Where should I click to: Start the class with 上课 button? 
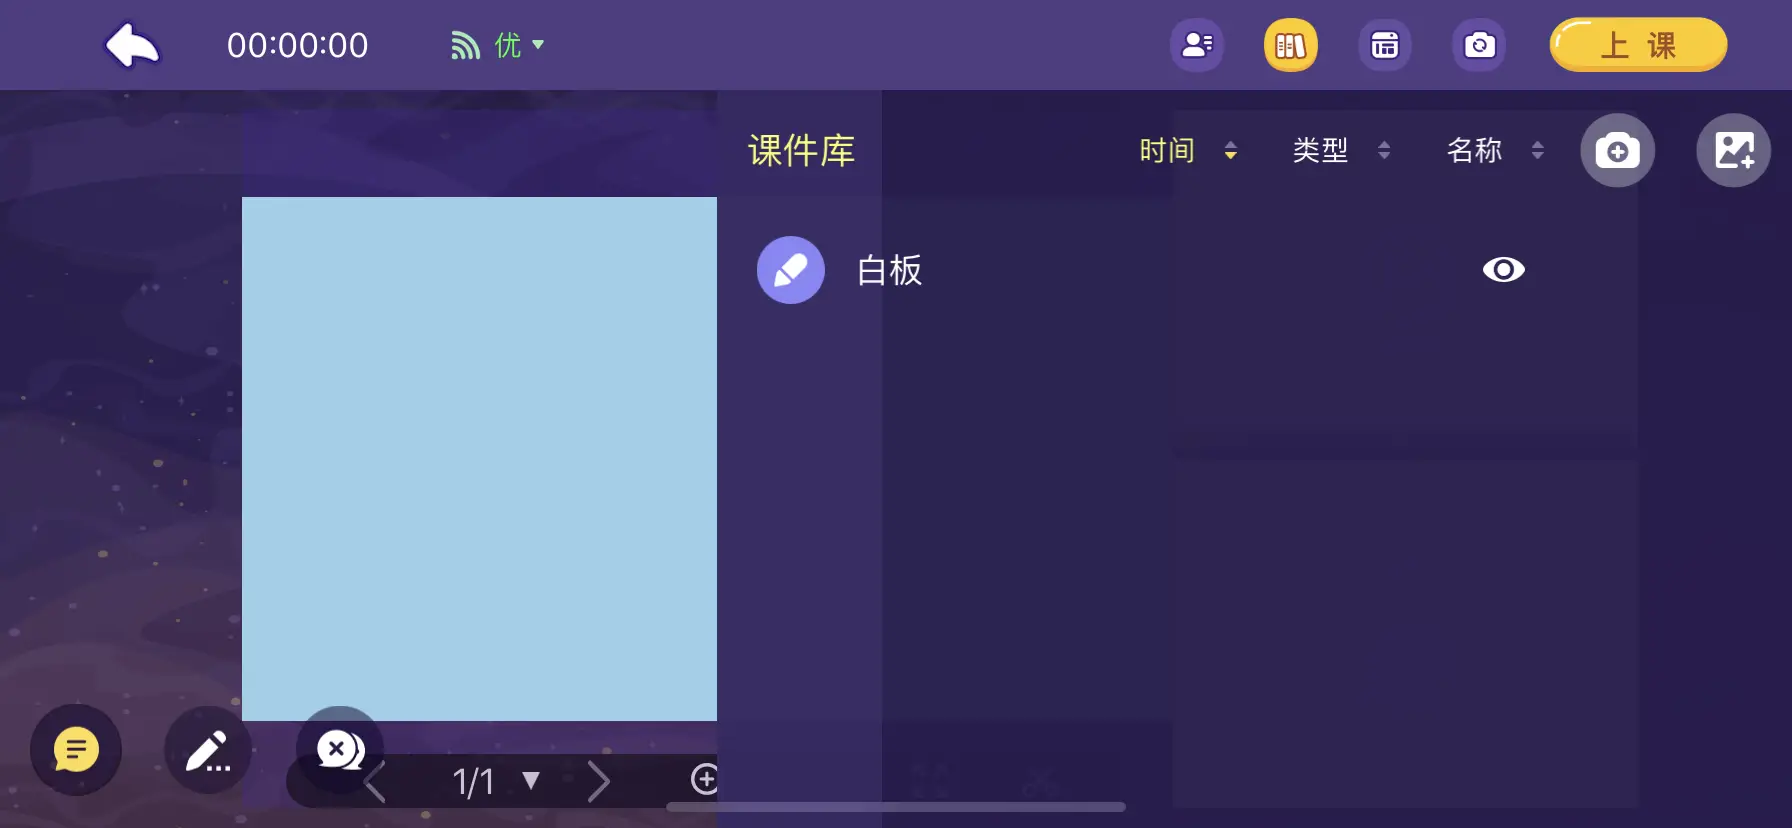click(1638, 45)
